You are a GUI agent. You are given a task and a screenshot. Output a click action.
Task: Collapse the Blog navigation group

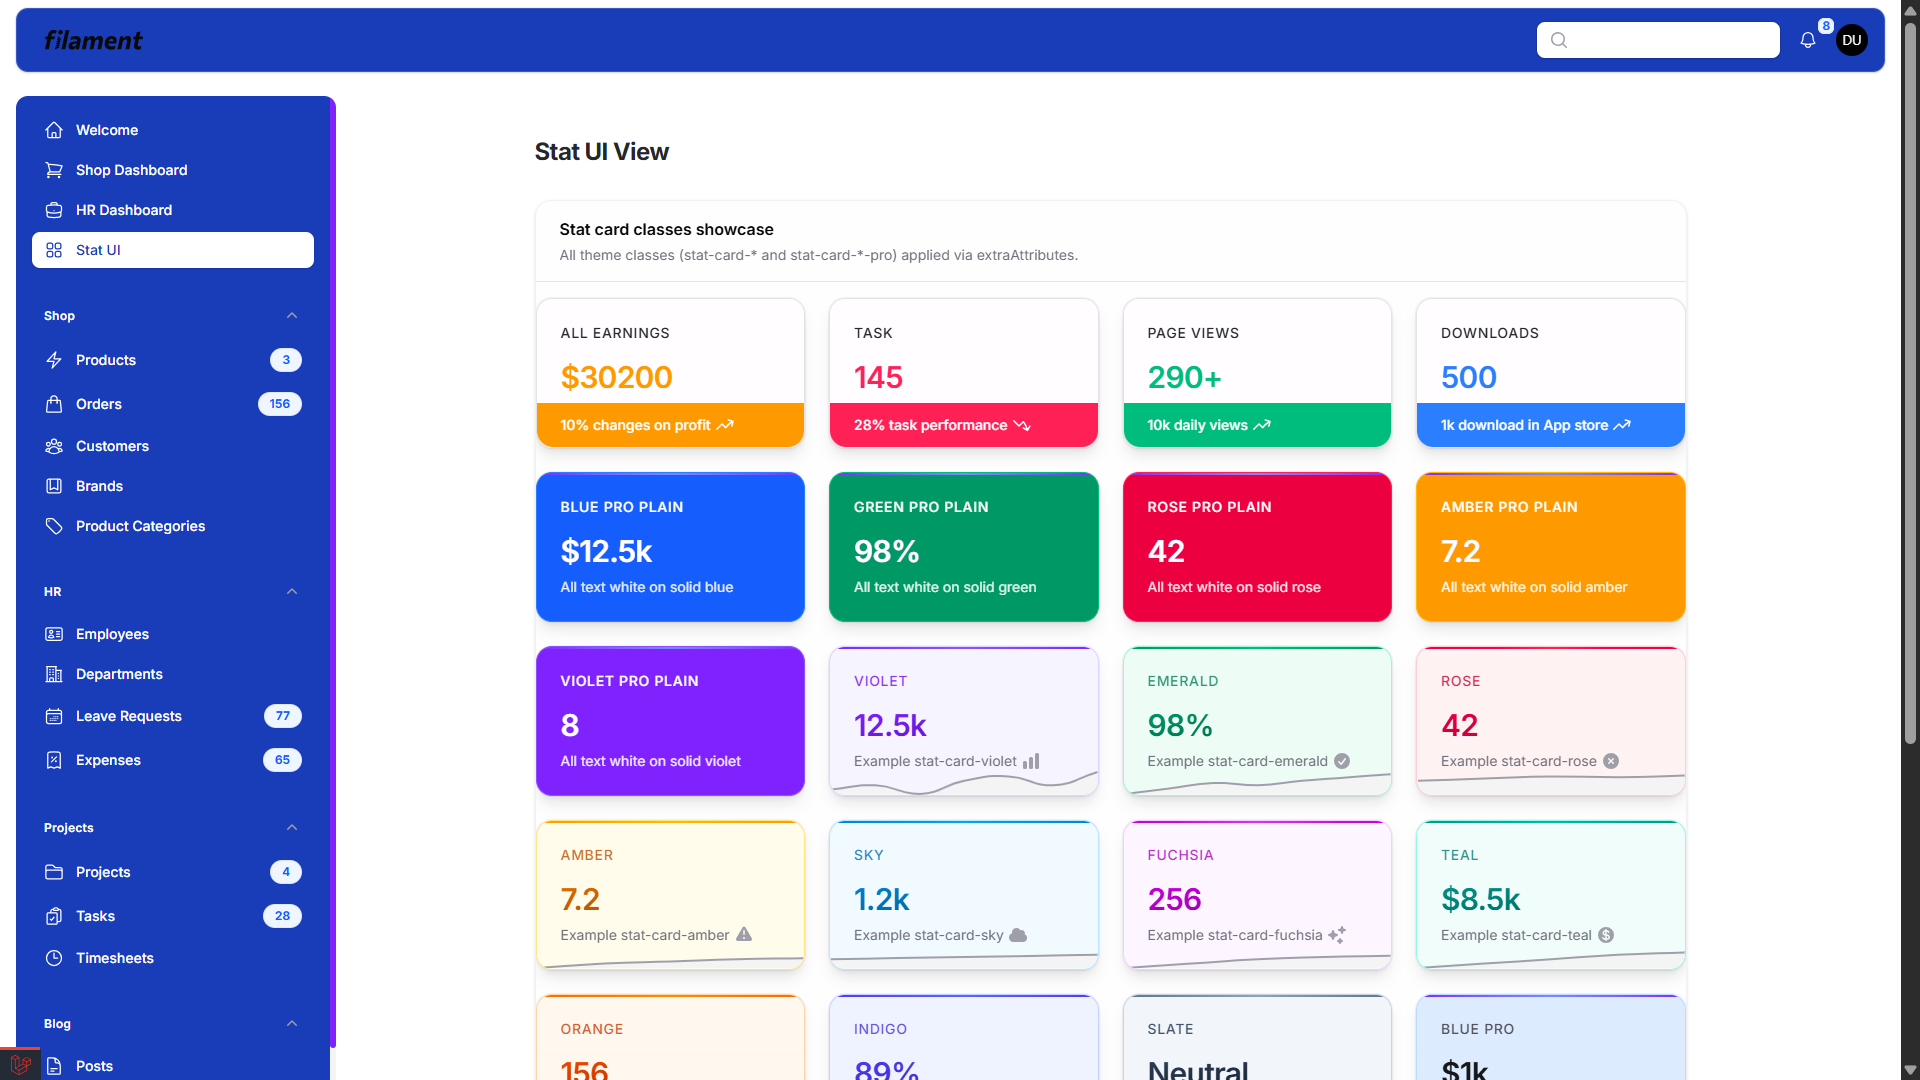point(292,1024)
